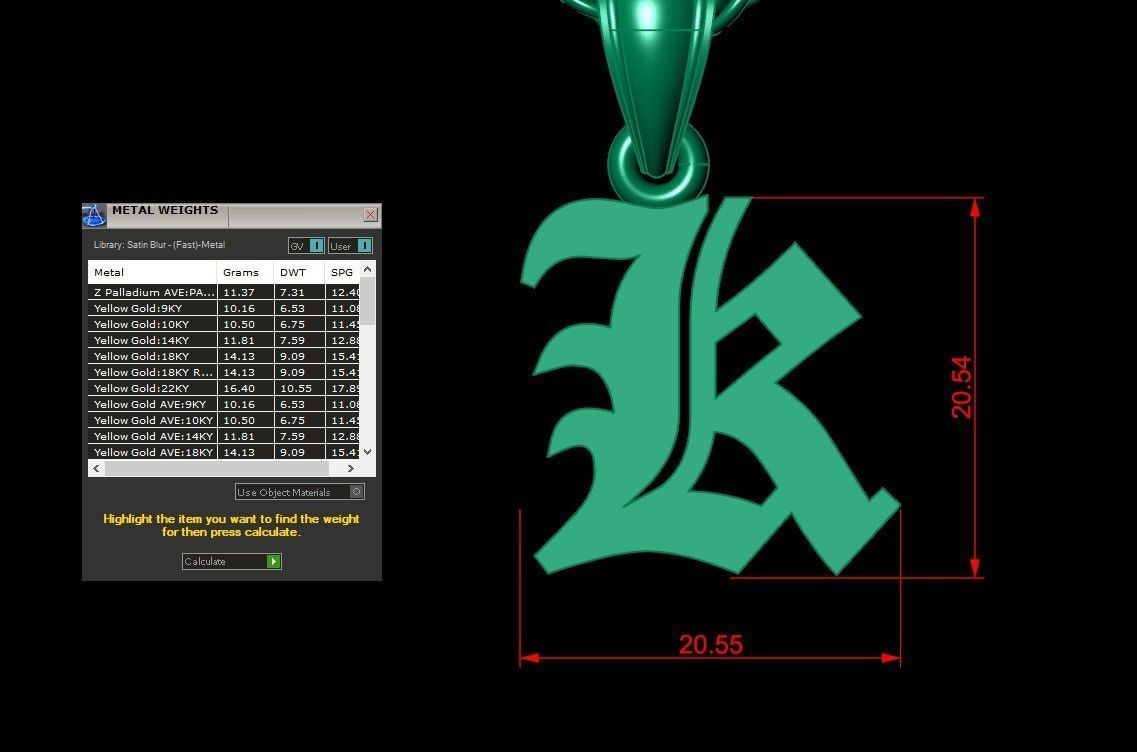Close the Metal Weights panel

(371, 215)
